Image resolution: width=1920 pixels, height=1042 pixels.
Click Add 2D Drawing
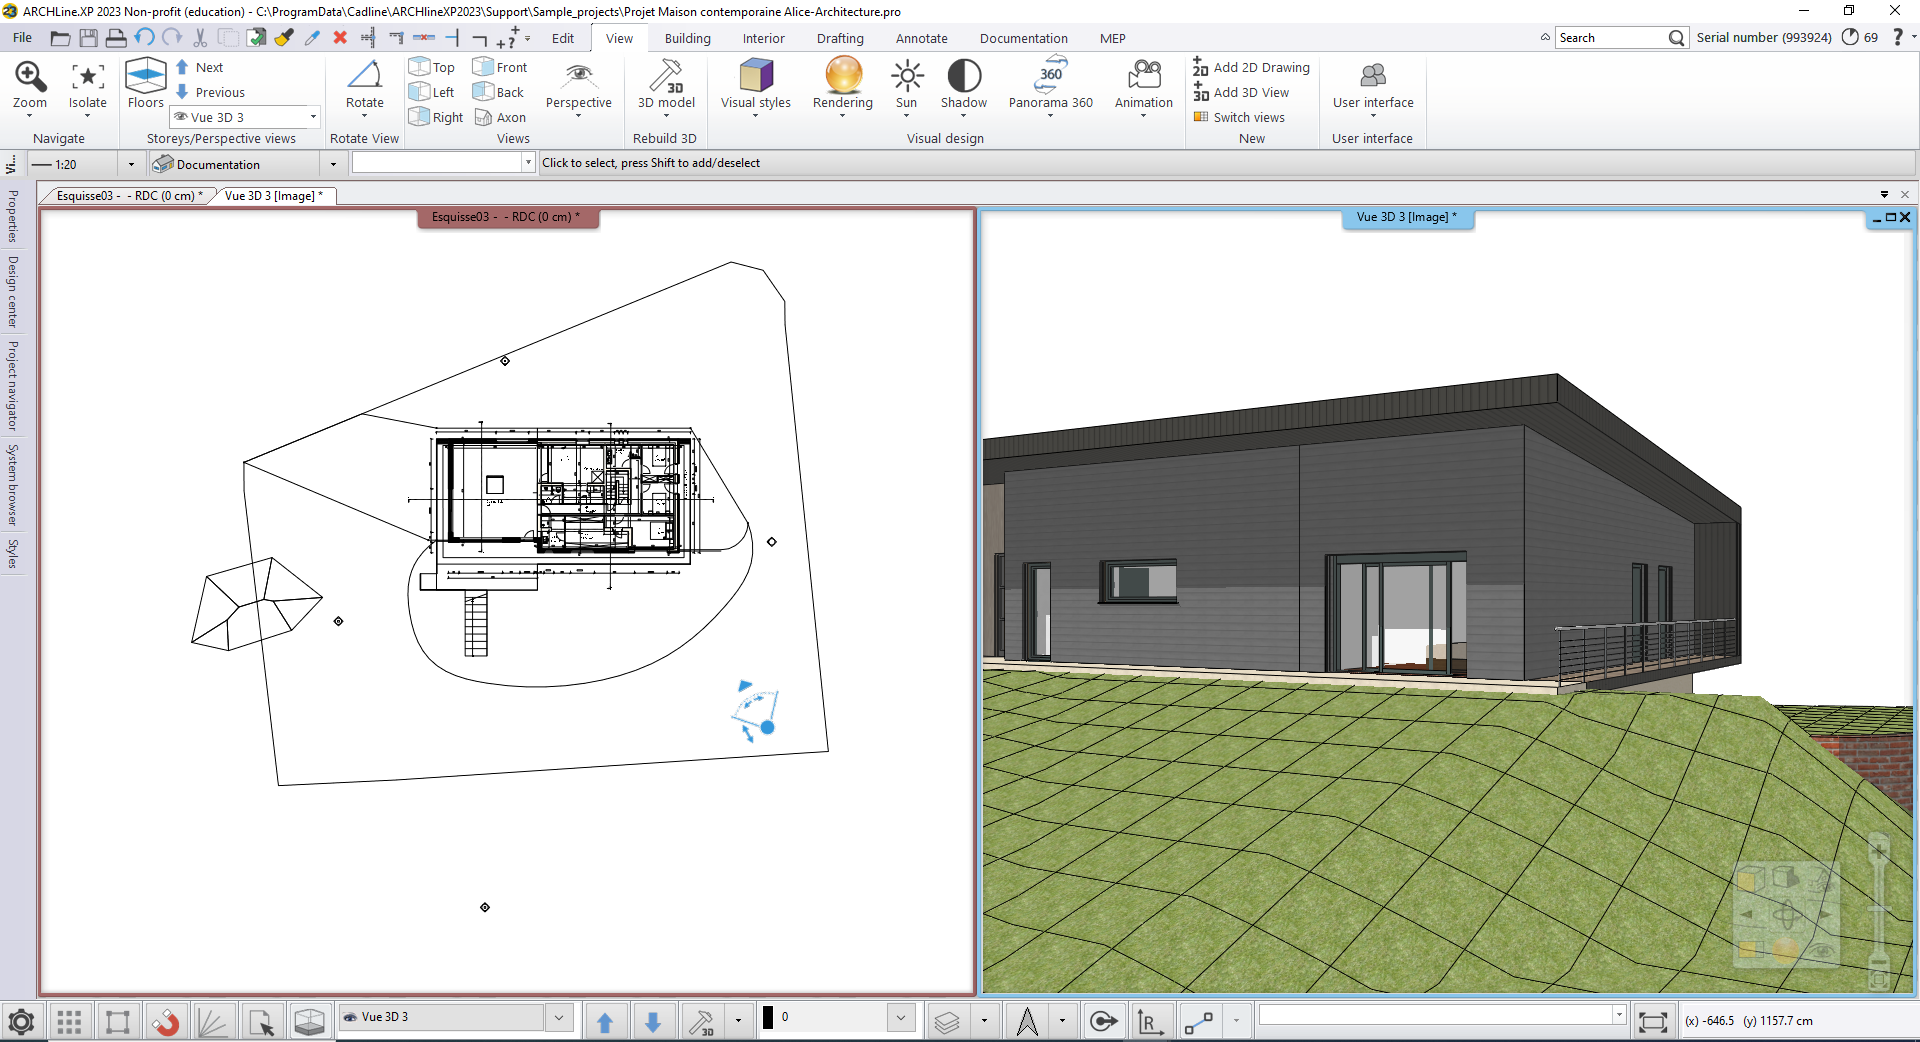coord(1251,67)
